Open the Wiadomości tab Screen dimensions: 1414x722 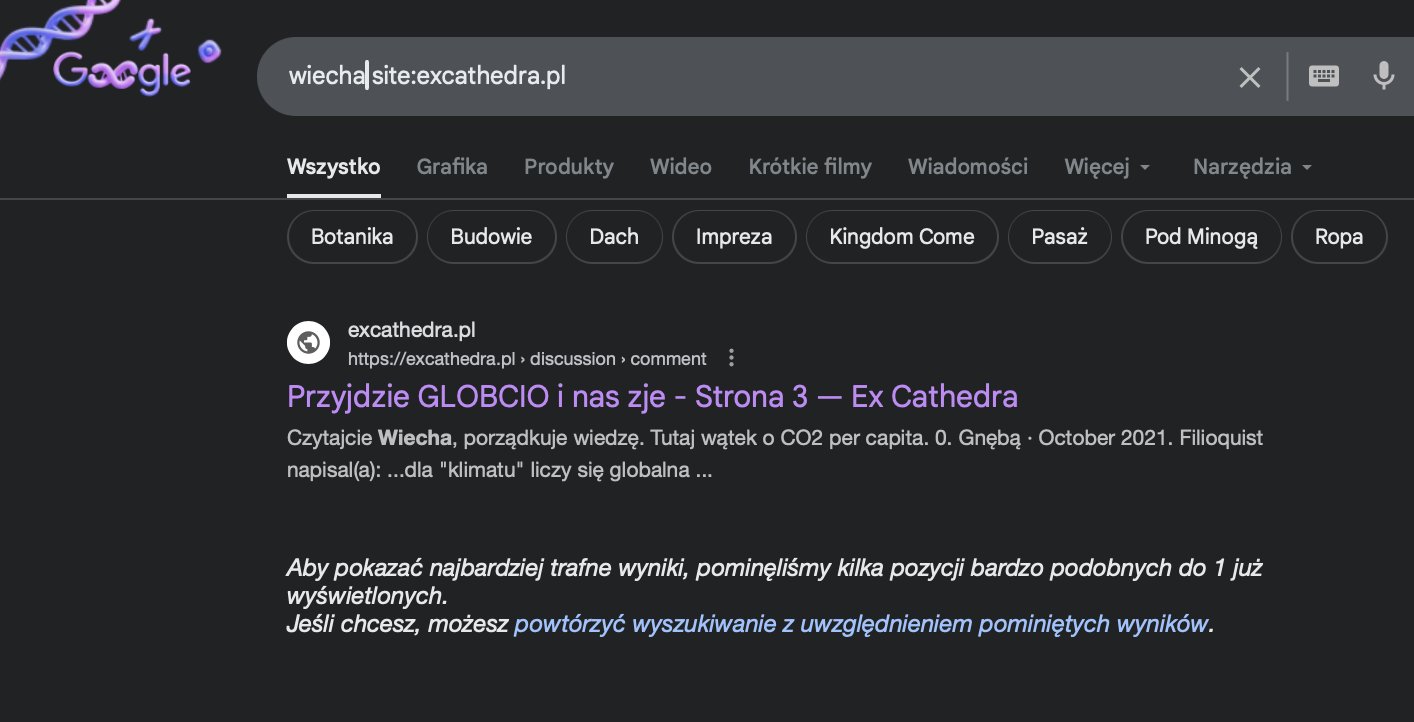pyautogui.click(x=968, y=167)
